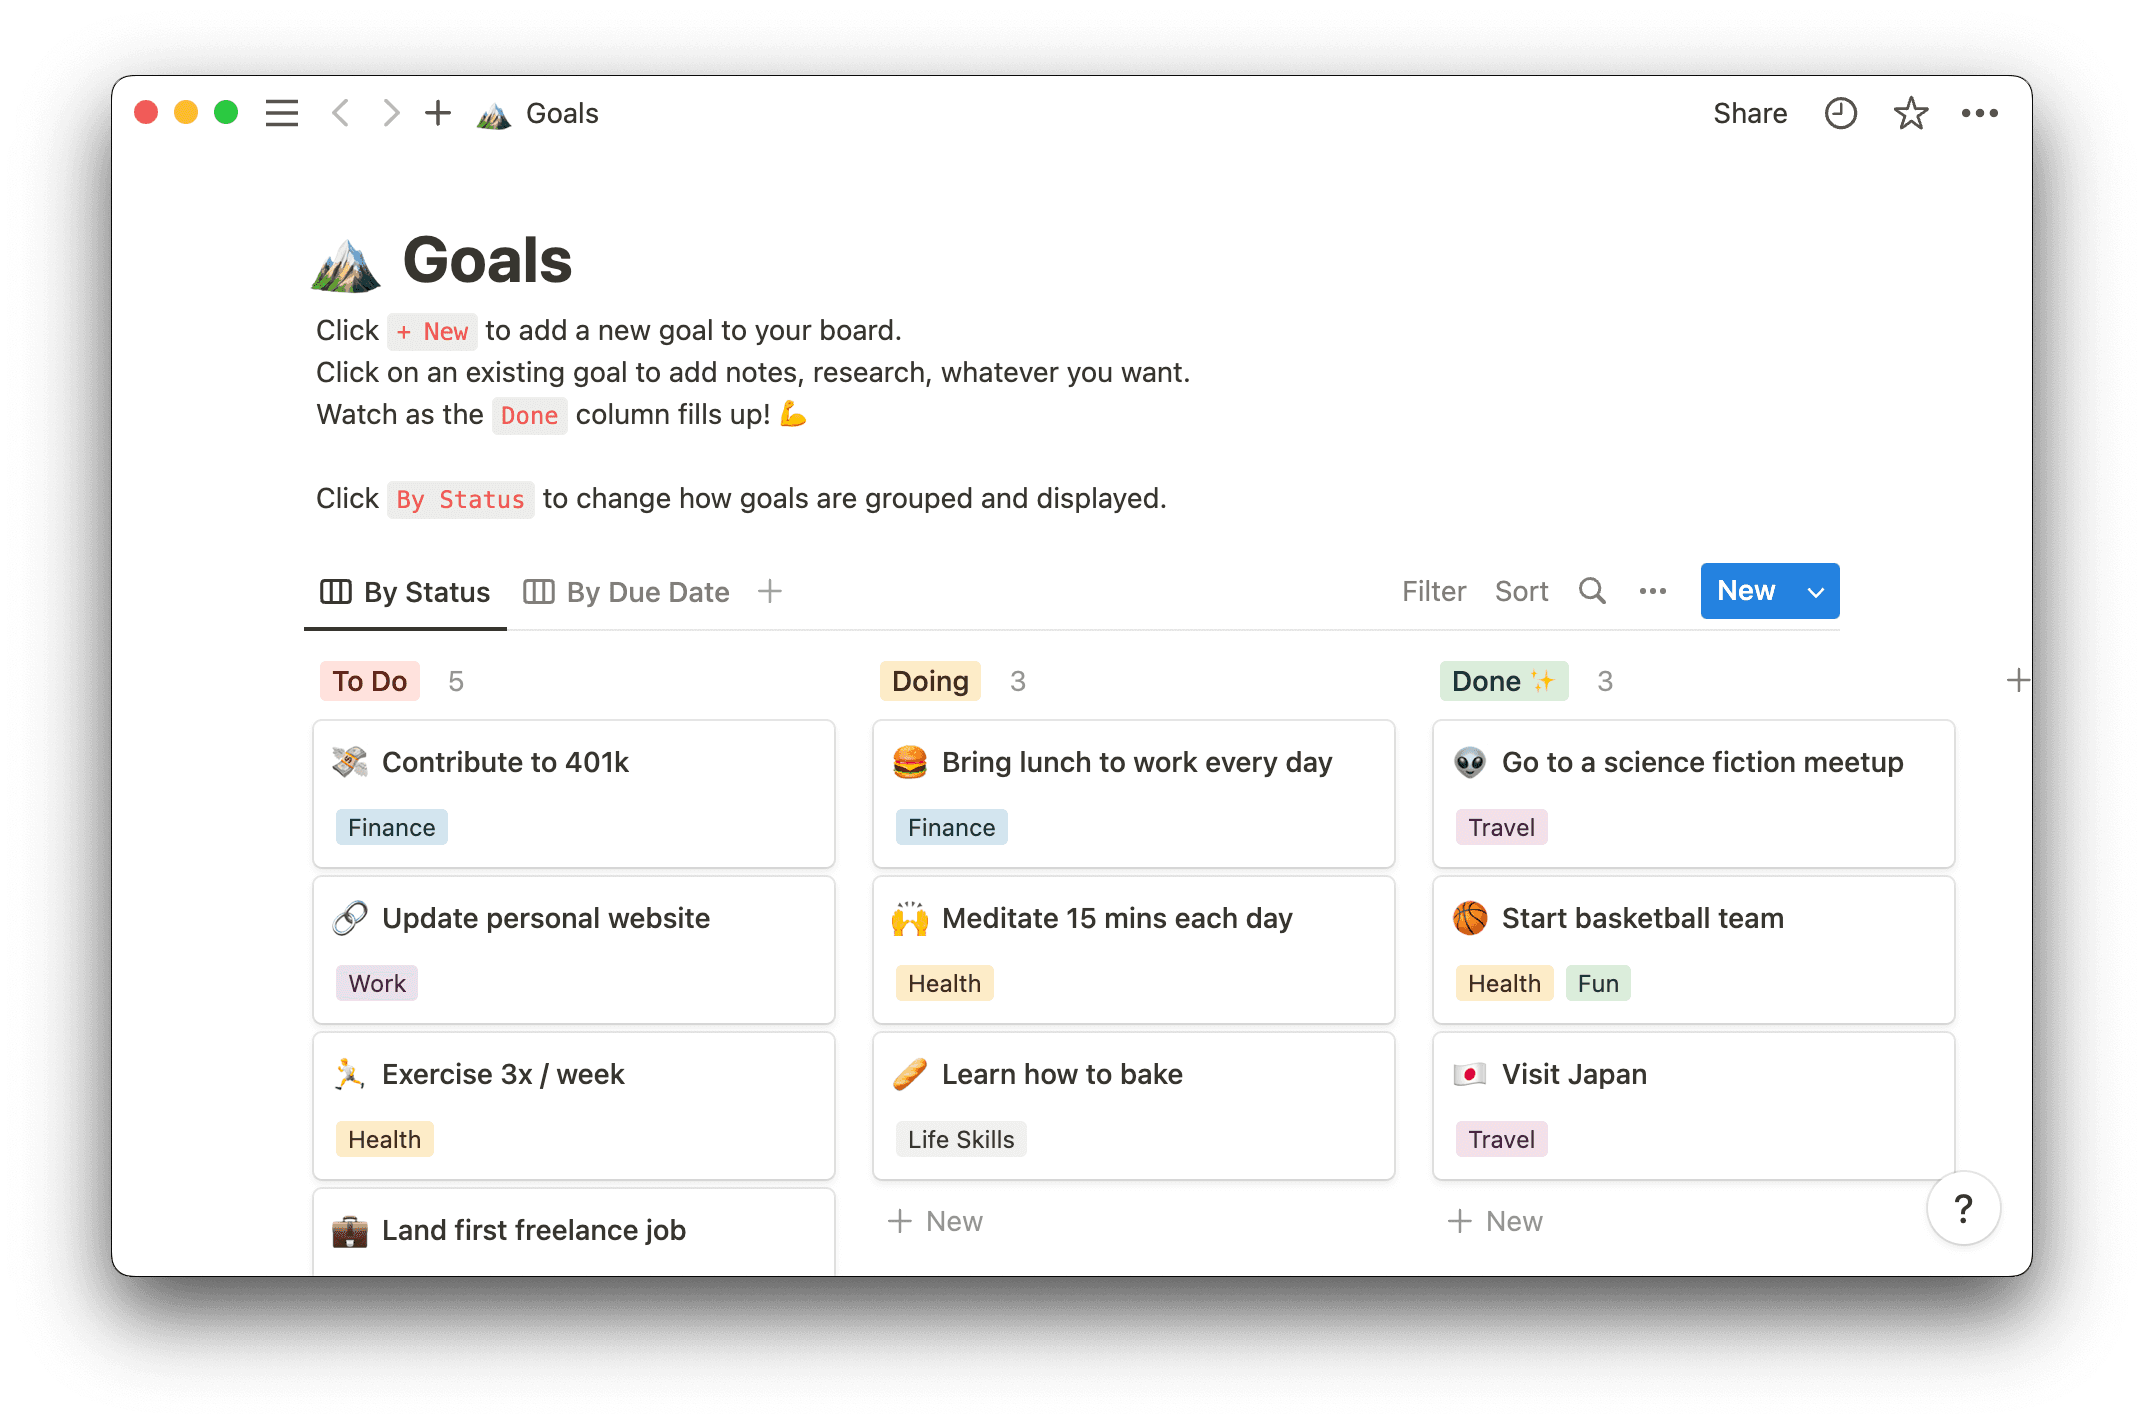Open the sidebar using the hamburger icon
This screenshot has height=1424, width=2144.
281,113
